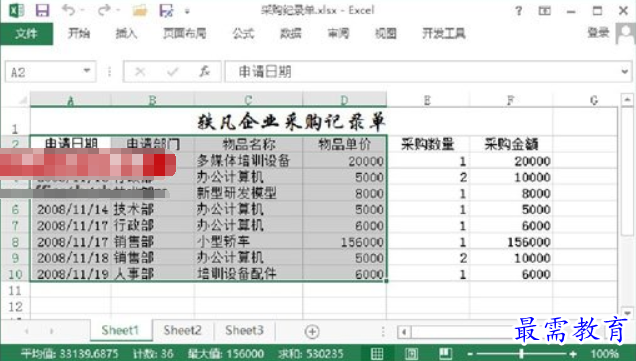The image size is (636, 361).
Task: Switch to the Sheet1 tab
Action: point(120,330)
